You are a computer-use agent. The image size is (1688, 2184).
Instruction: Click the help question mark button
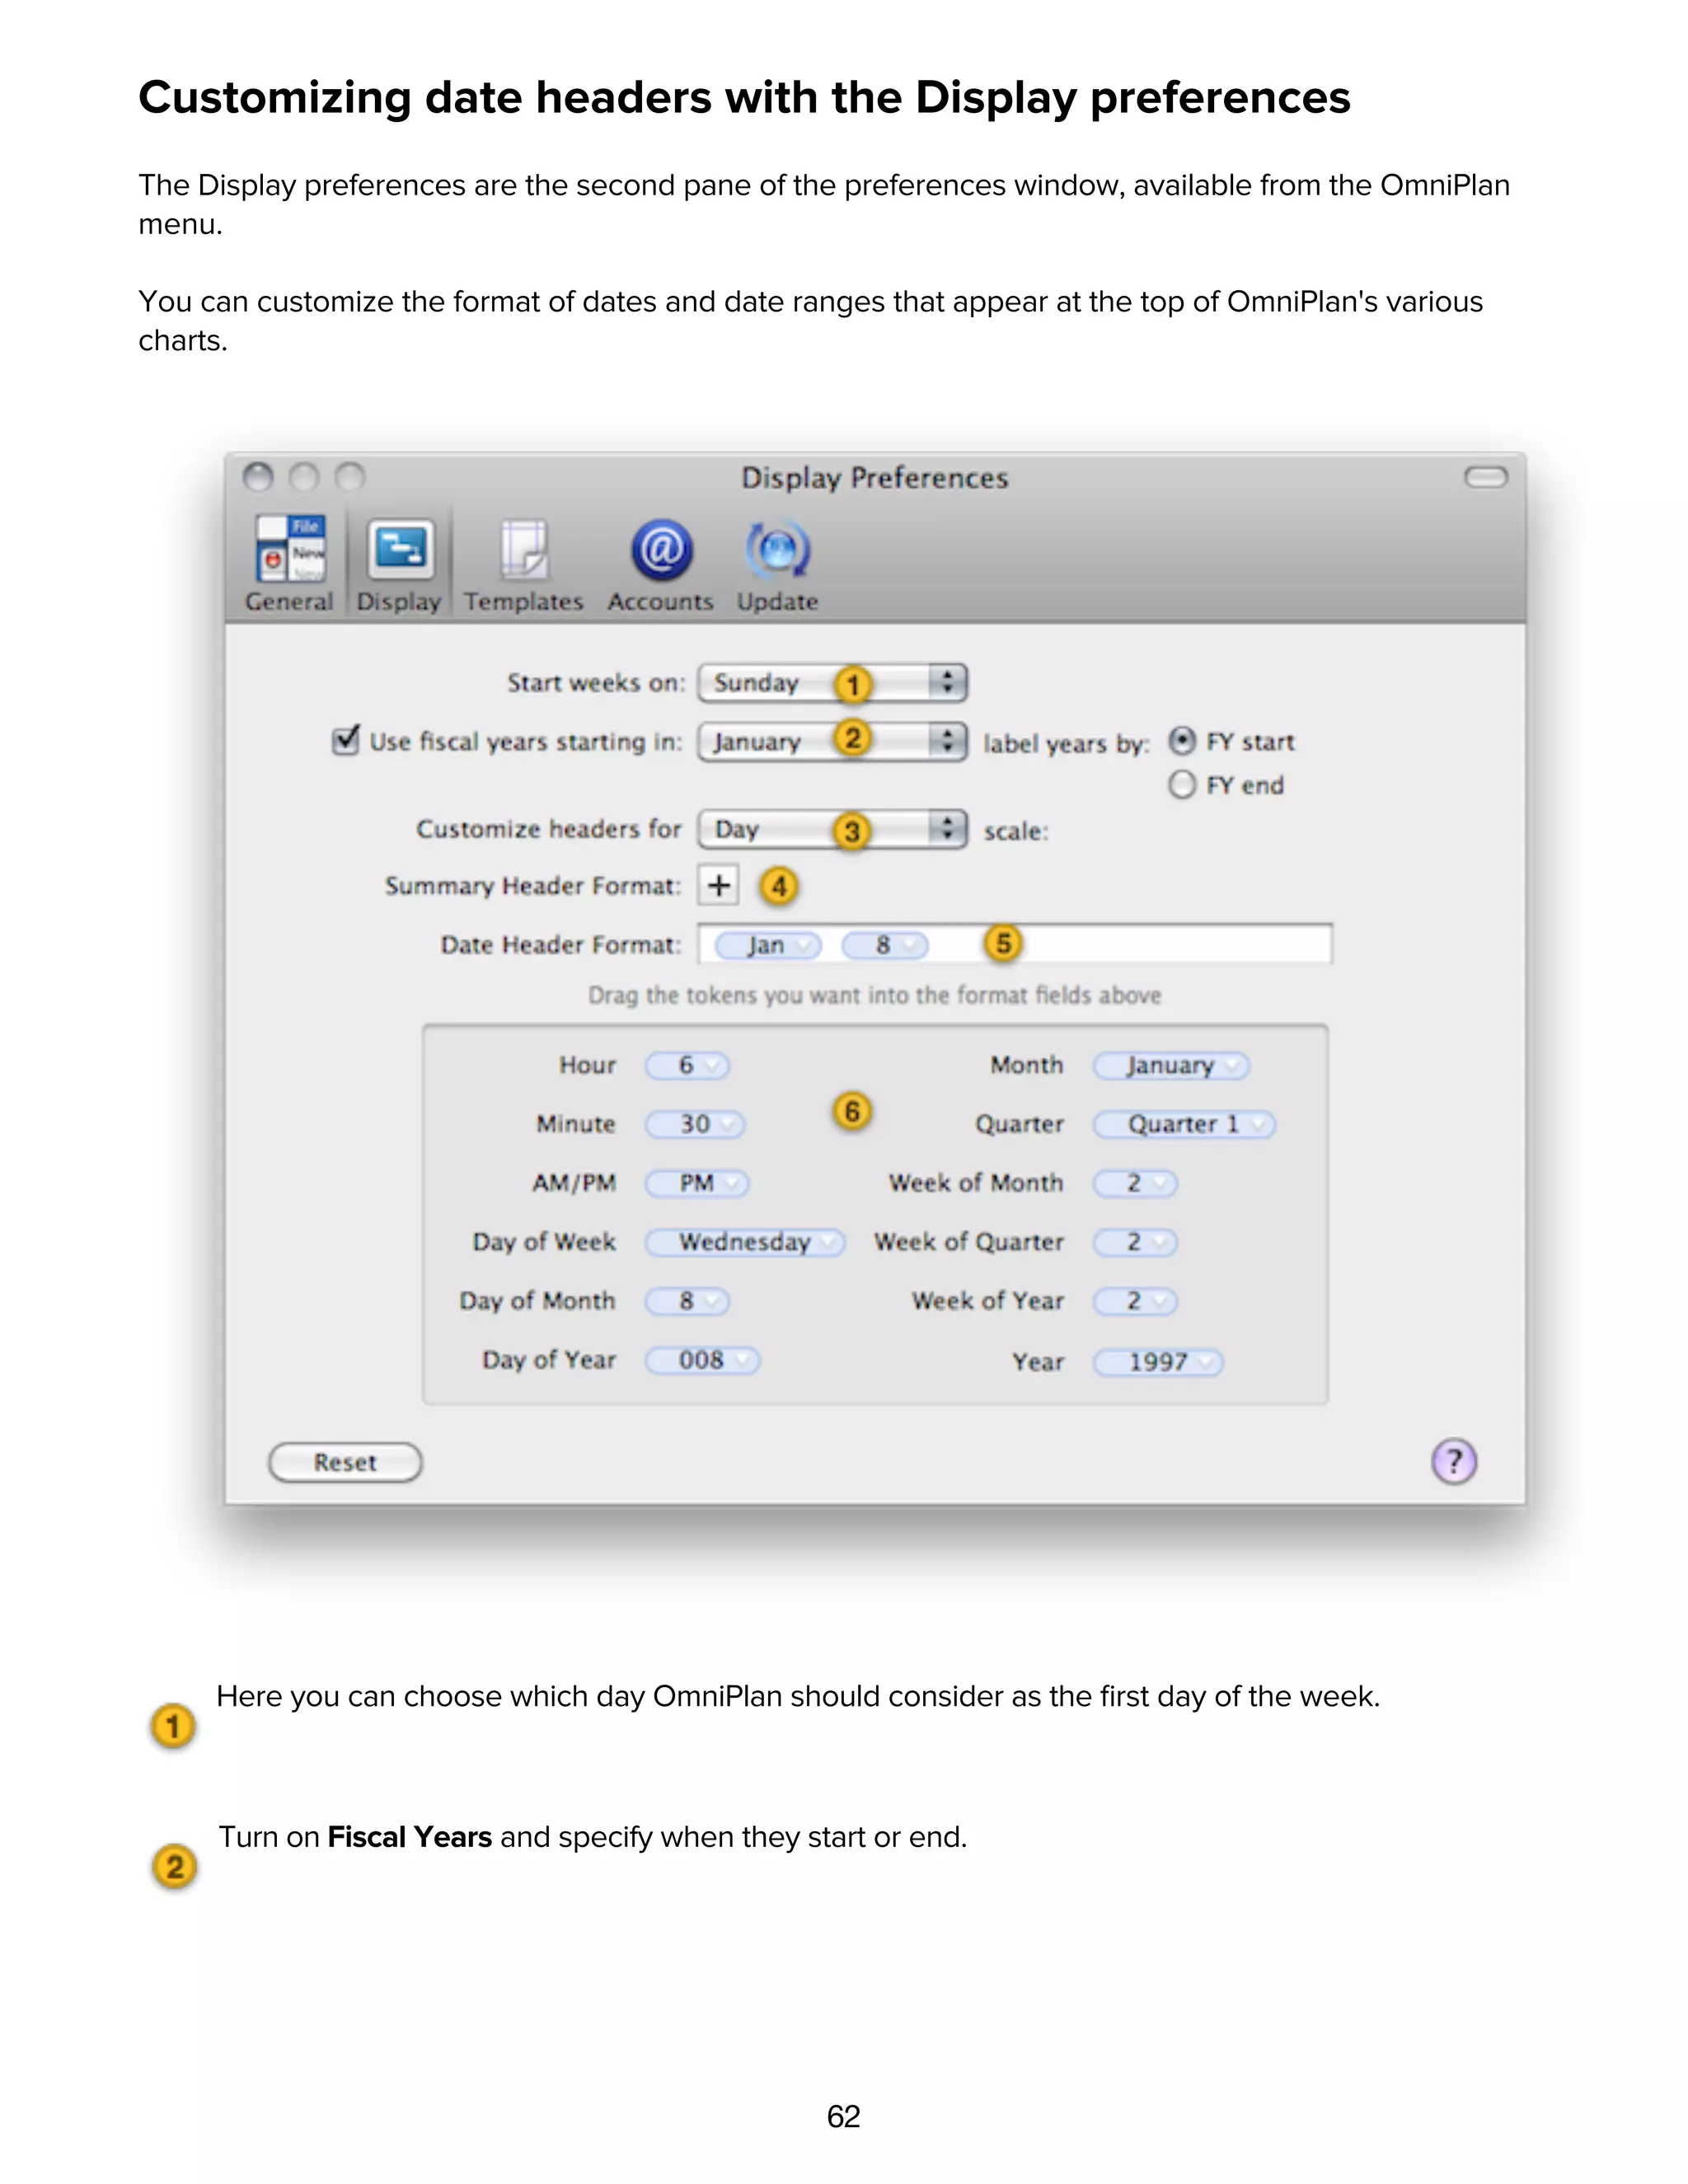point(1453,1462)
